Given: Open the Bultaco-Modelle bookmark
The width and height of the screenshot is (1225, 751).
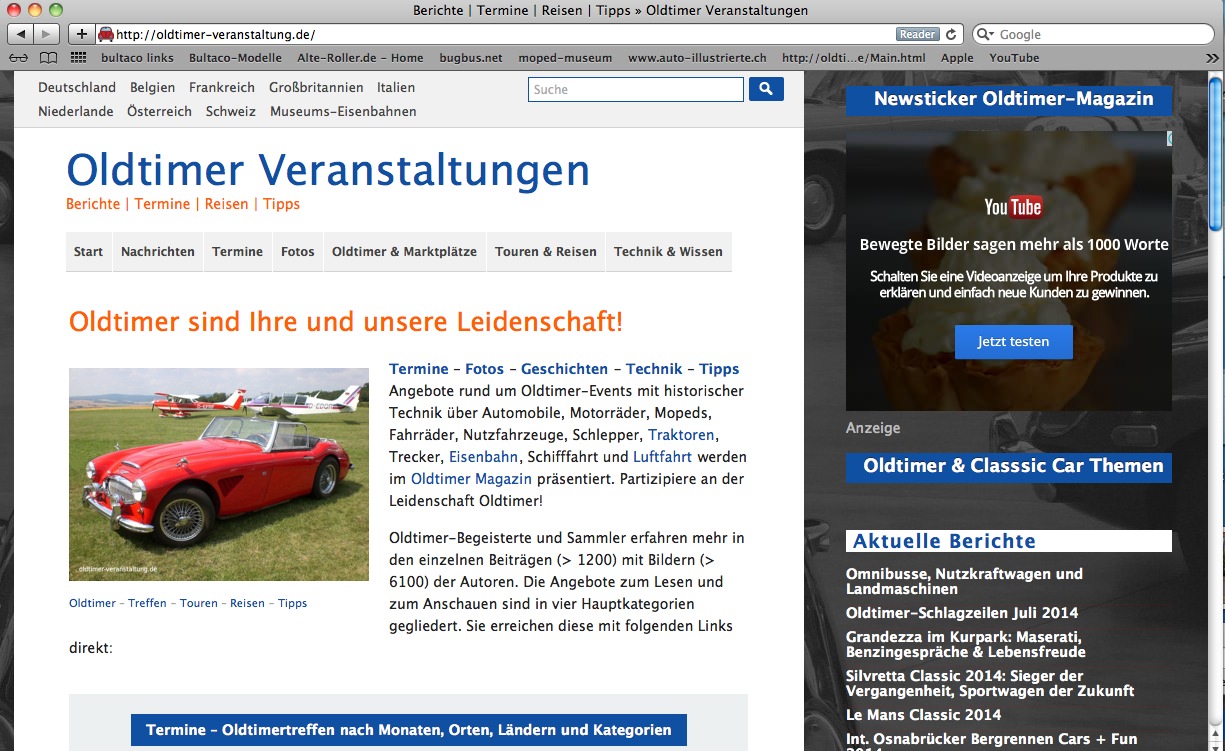Looking at the screenshot, I should click(x=235, y=58).
